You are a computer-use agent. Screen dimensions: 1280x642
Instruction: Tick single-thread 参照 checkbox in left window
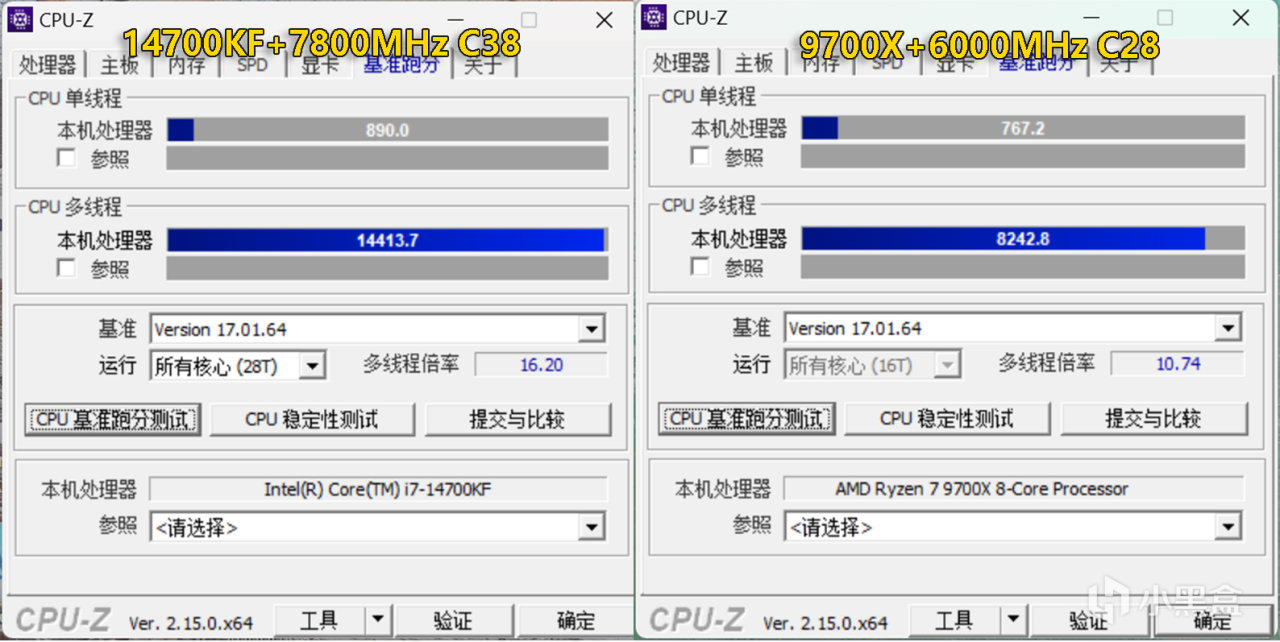tap(67, 157)
